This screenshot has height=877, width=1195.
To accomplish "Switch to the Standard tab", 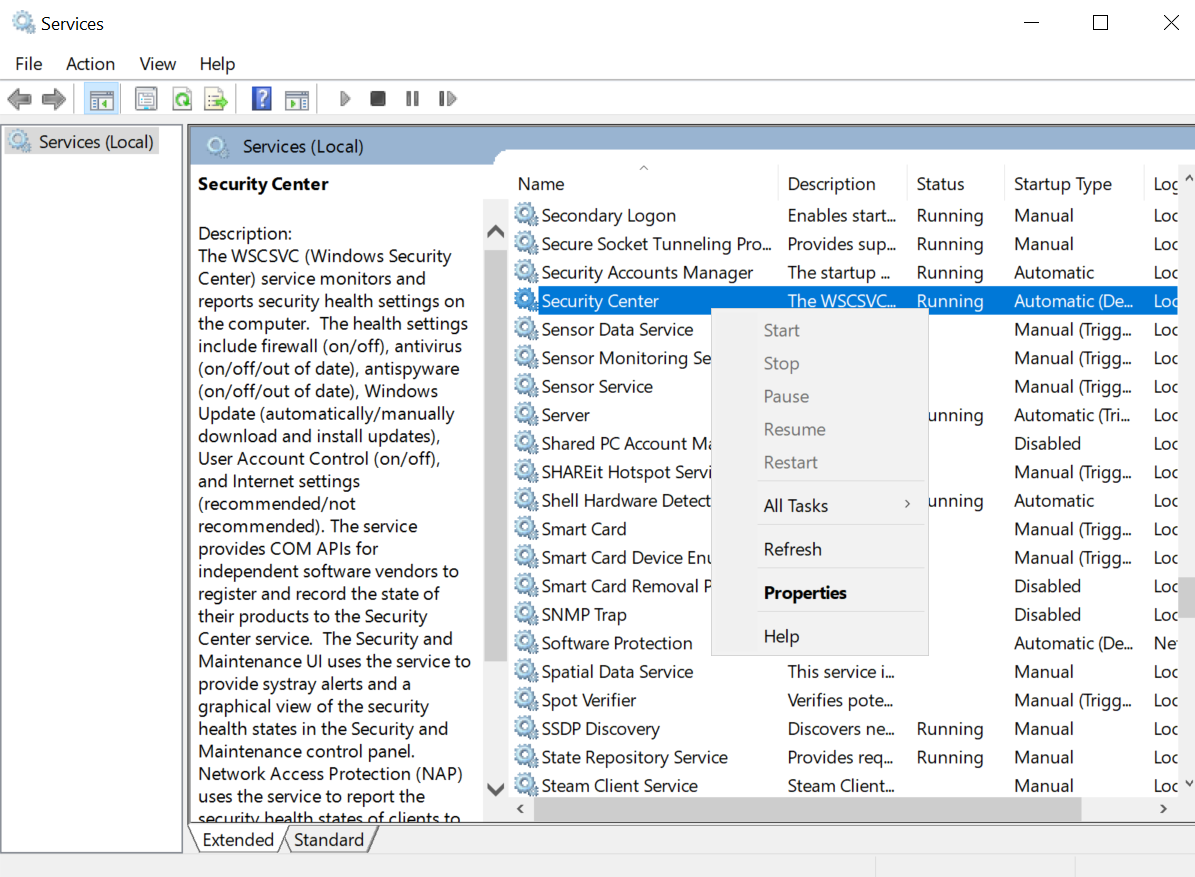I will [329, 840].
